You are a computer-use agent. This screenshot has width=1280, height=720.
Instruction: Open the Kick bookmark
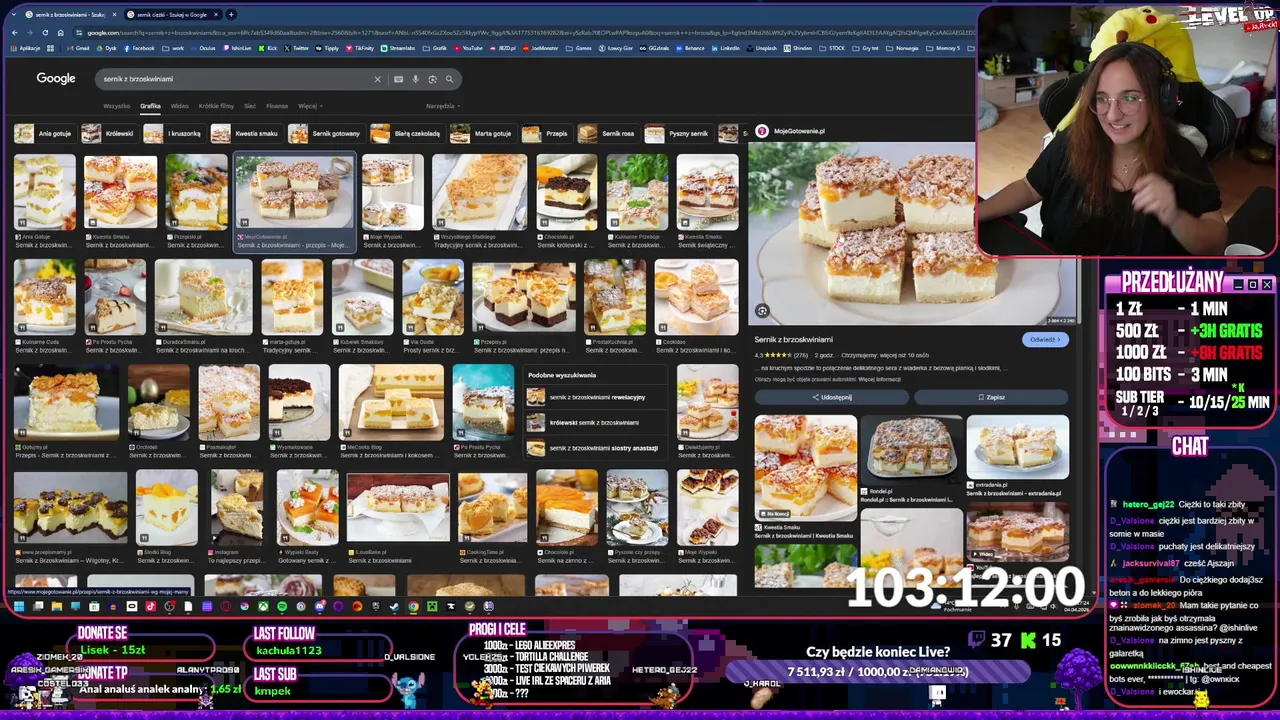[x=269, y=48]
